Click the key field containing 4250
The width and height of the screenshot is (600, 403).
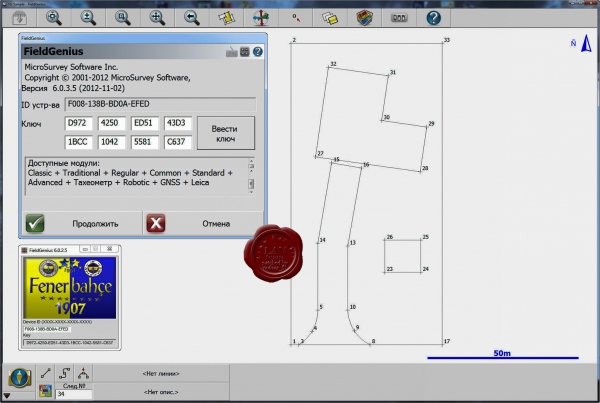(111, 123)
